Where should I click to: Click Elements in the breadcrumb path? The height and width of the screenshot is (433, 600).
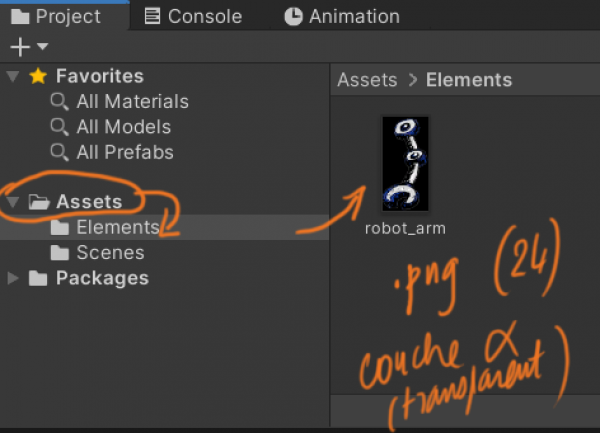tap(468, 80)
